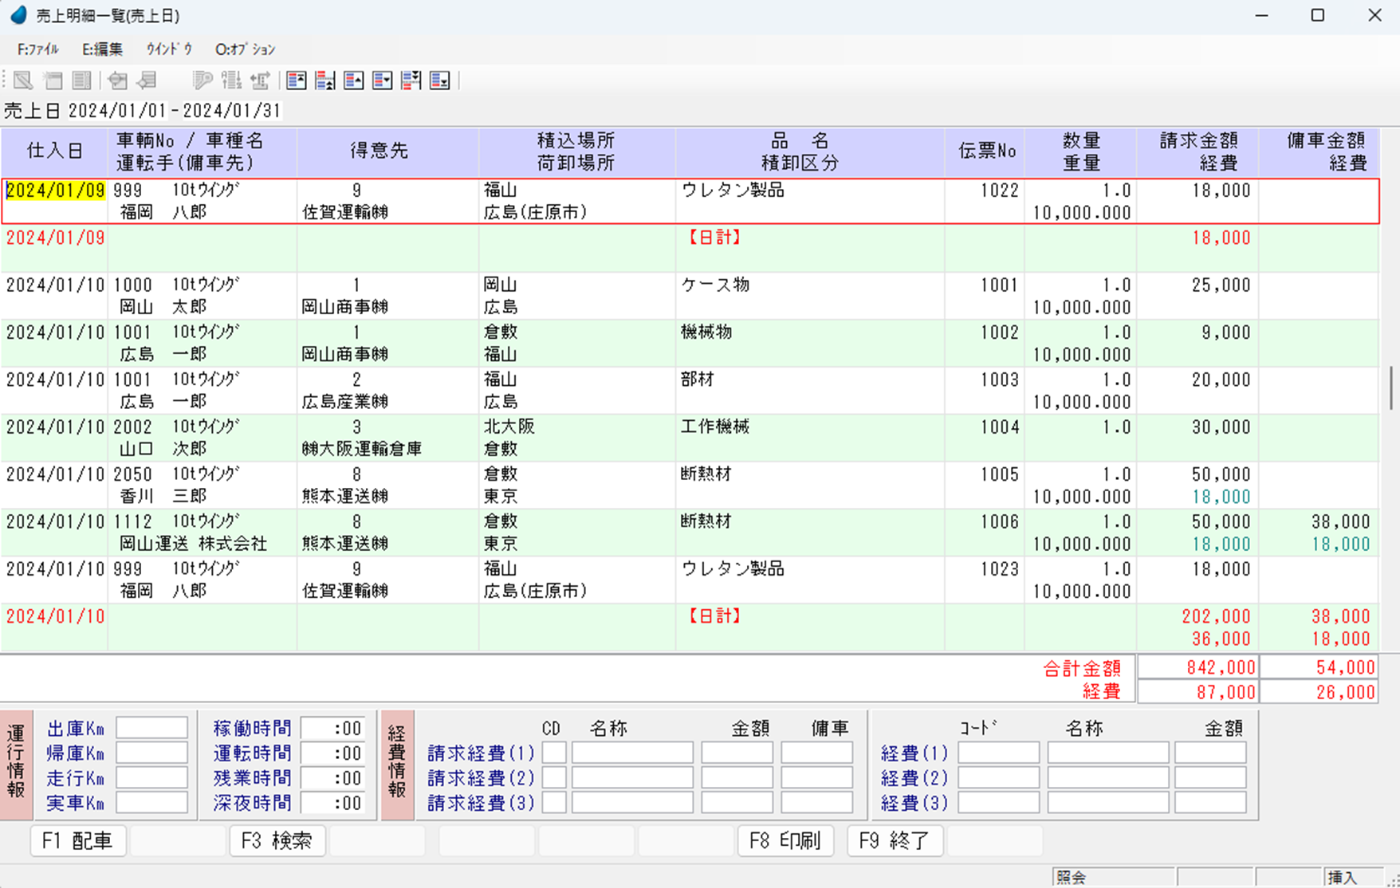Jump to last record using toolbar icon
This screenshot has height=888, width=1400.
[439, 81]
